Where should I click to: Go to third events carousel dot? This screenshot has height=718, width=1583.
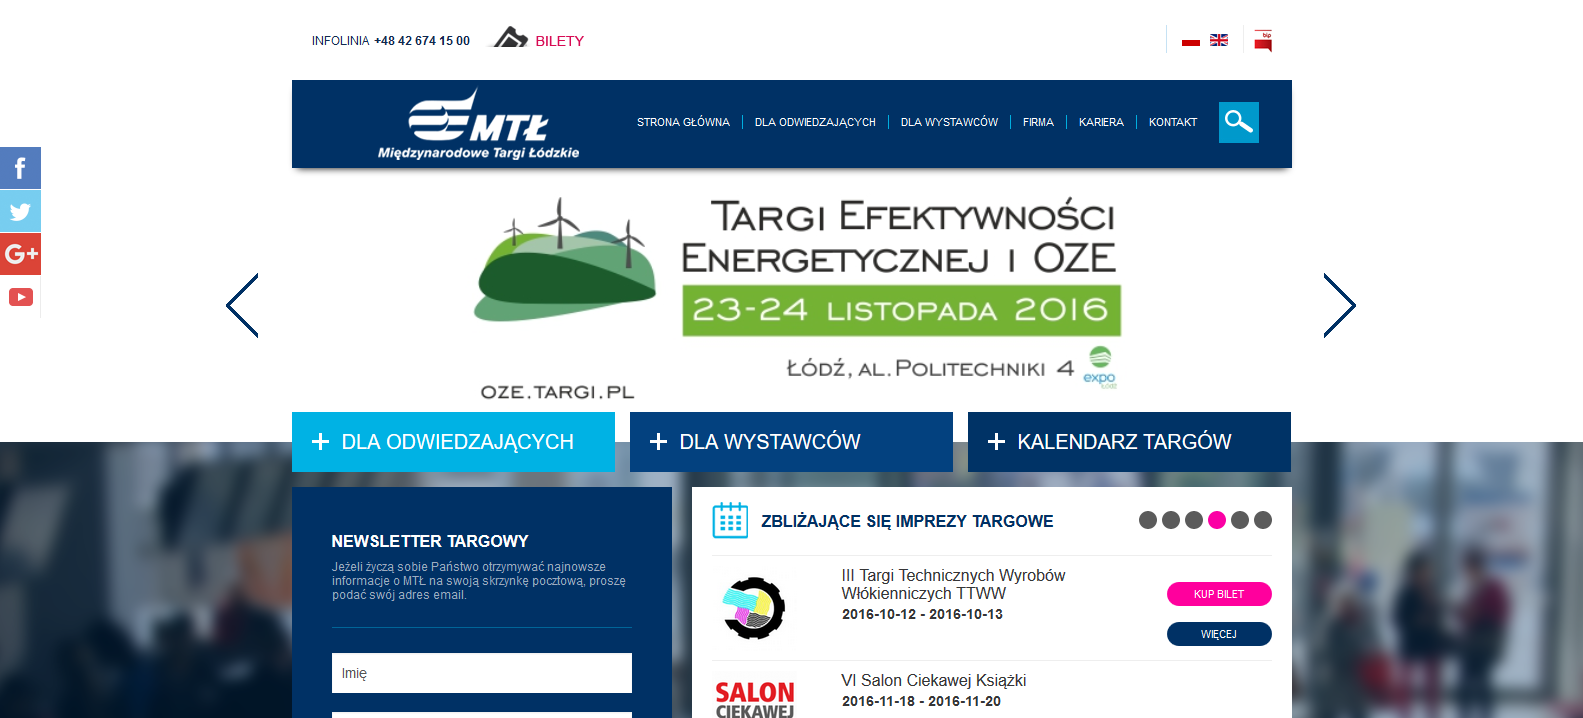(1194, 520)
